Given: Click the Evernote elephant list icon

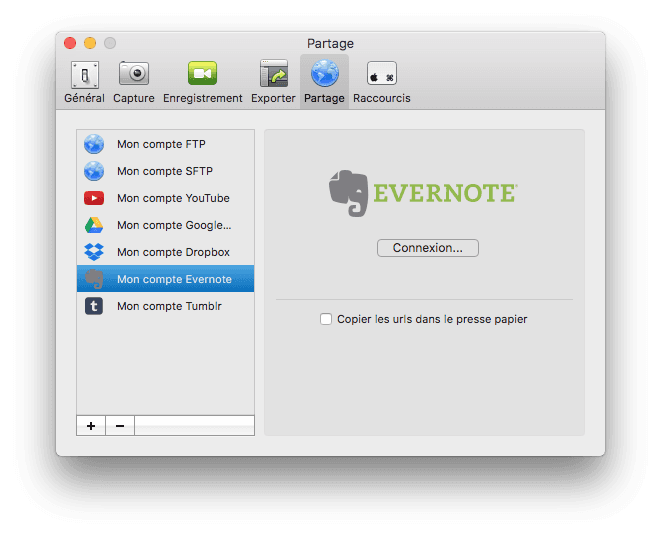Looking at the screenshot, I should pos(94,279).
